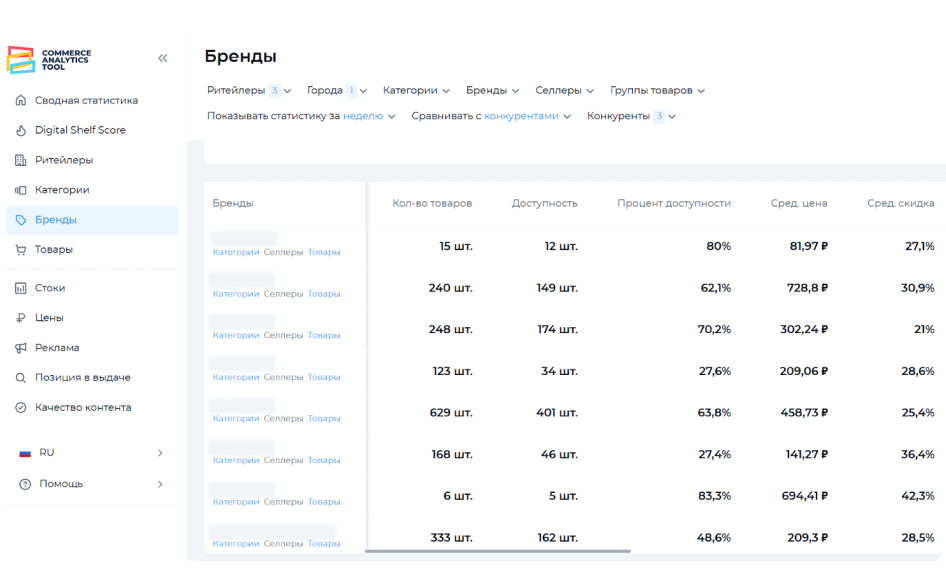The width and height of the screenshot is (946, 584).
Task: Open Товары link in the 248 шт. row
Action: pos(324,335)
